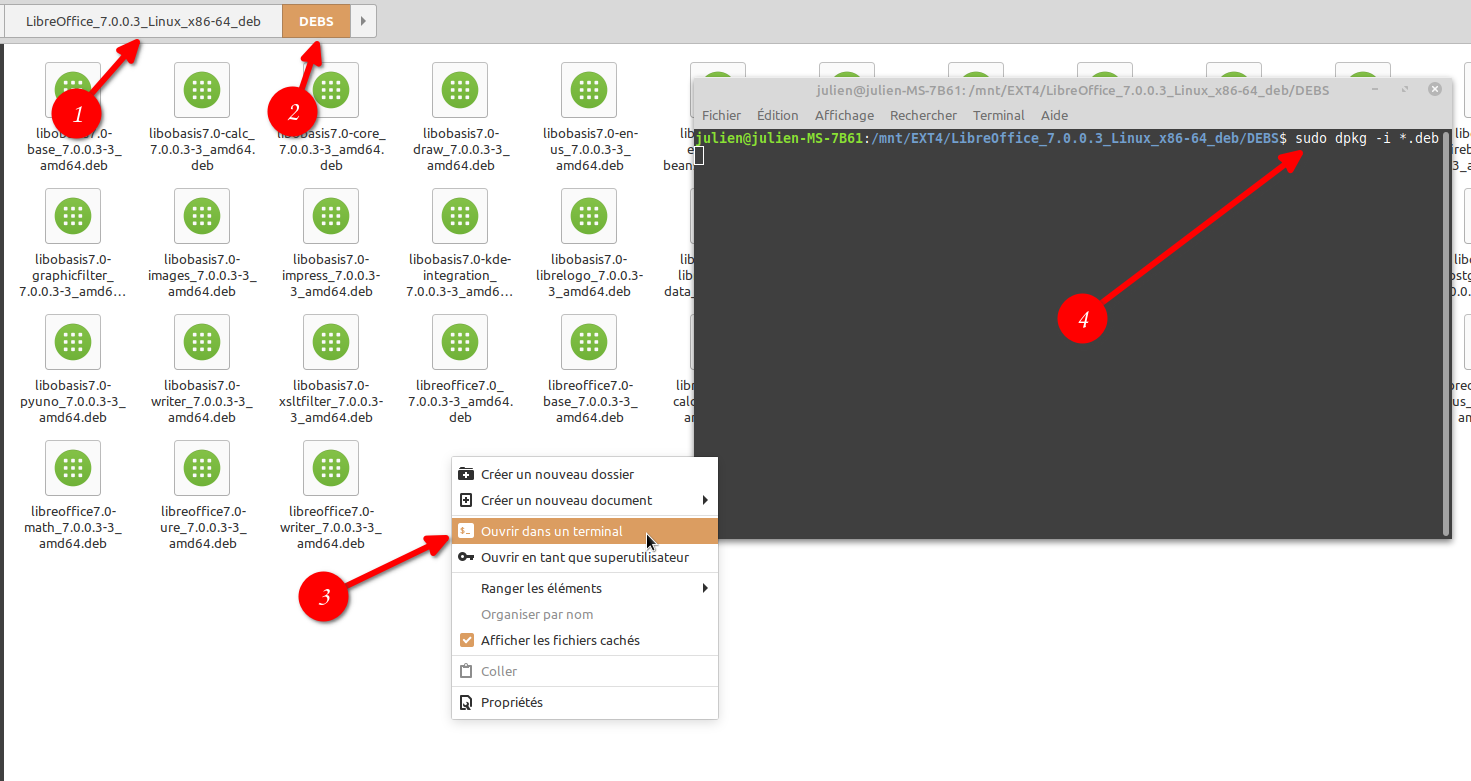Image resolution: width=1471 pixels, height=781 pixels.
Task: Click the DEBS path bar button
Action: point(316,21)
